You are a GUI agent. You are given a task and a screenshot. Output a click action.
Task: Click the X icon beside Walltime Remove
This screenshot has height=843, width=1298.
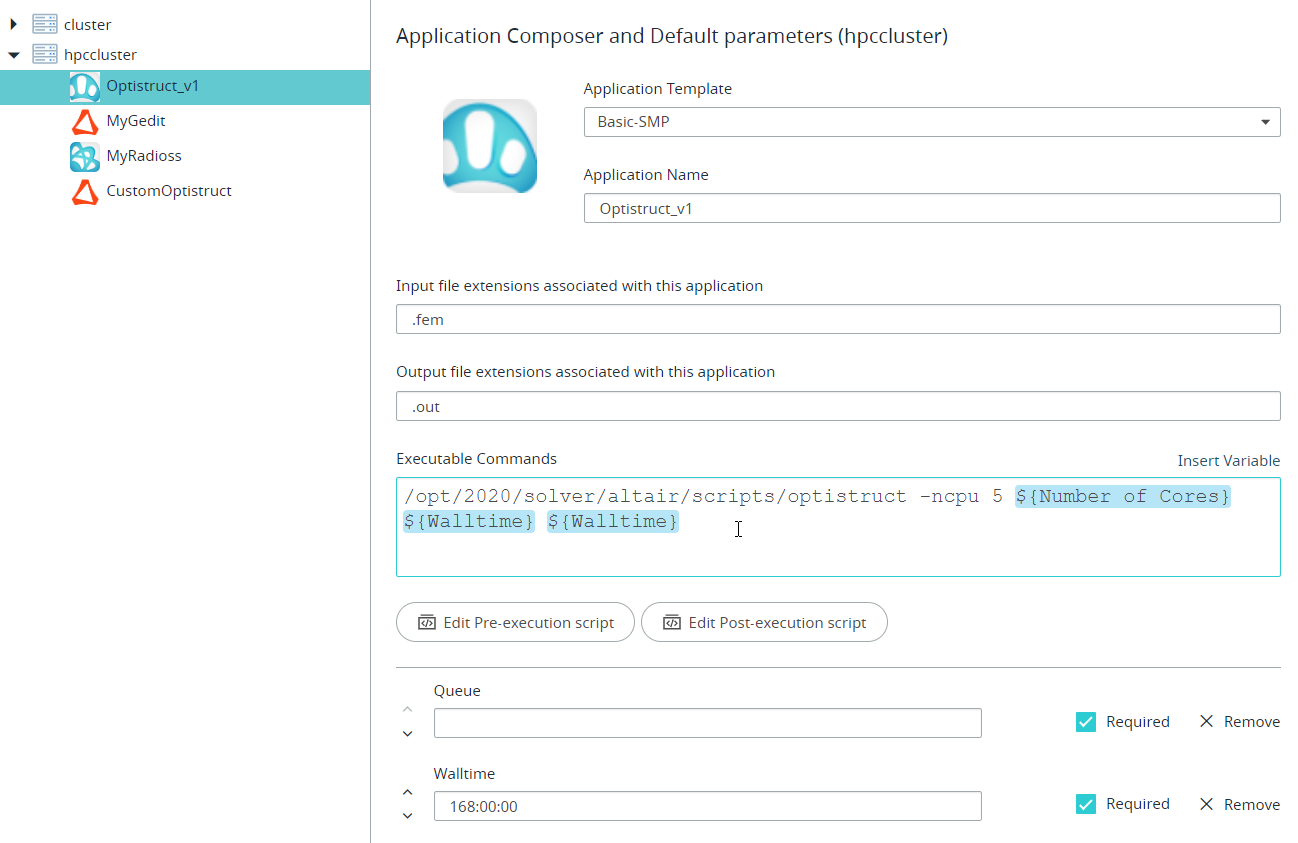1206,804
